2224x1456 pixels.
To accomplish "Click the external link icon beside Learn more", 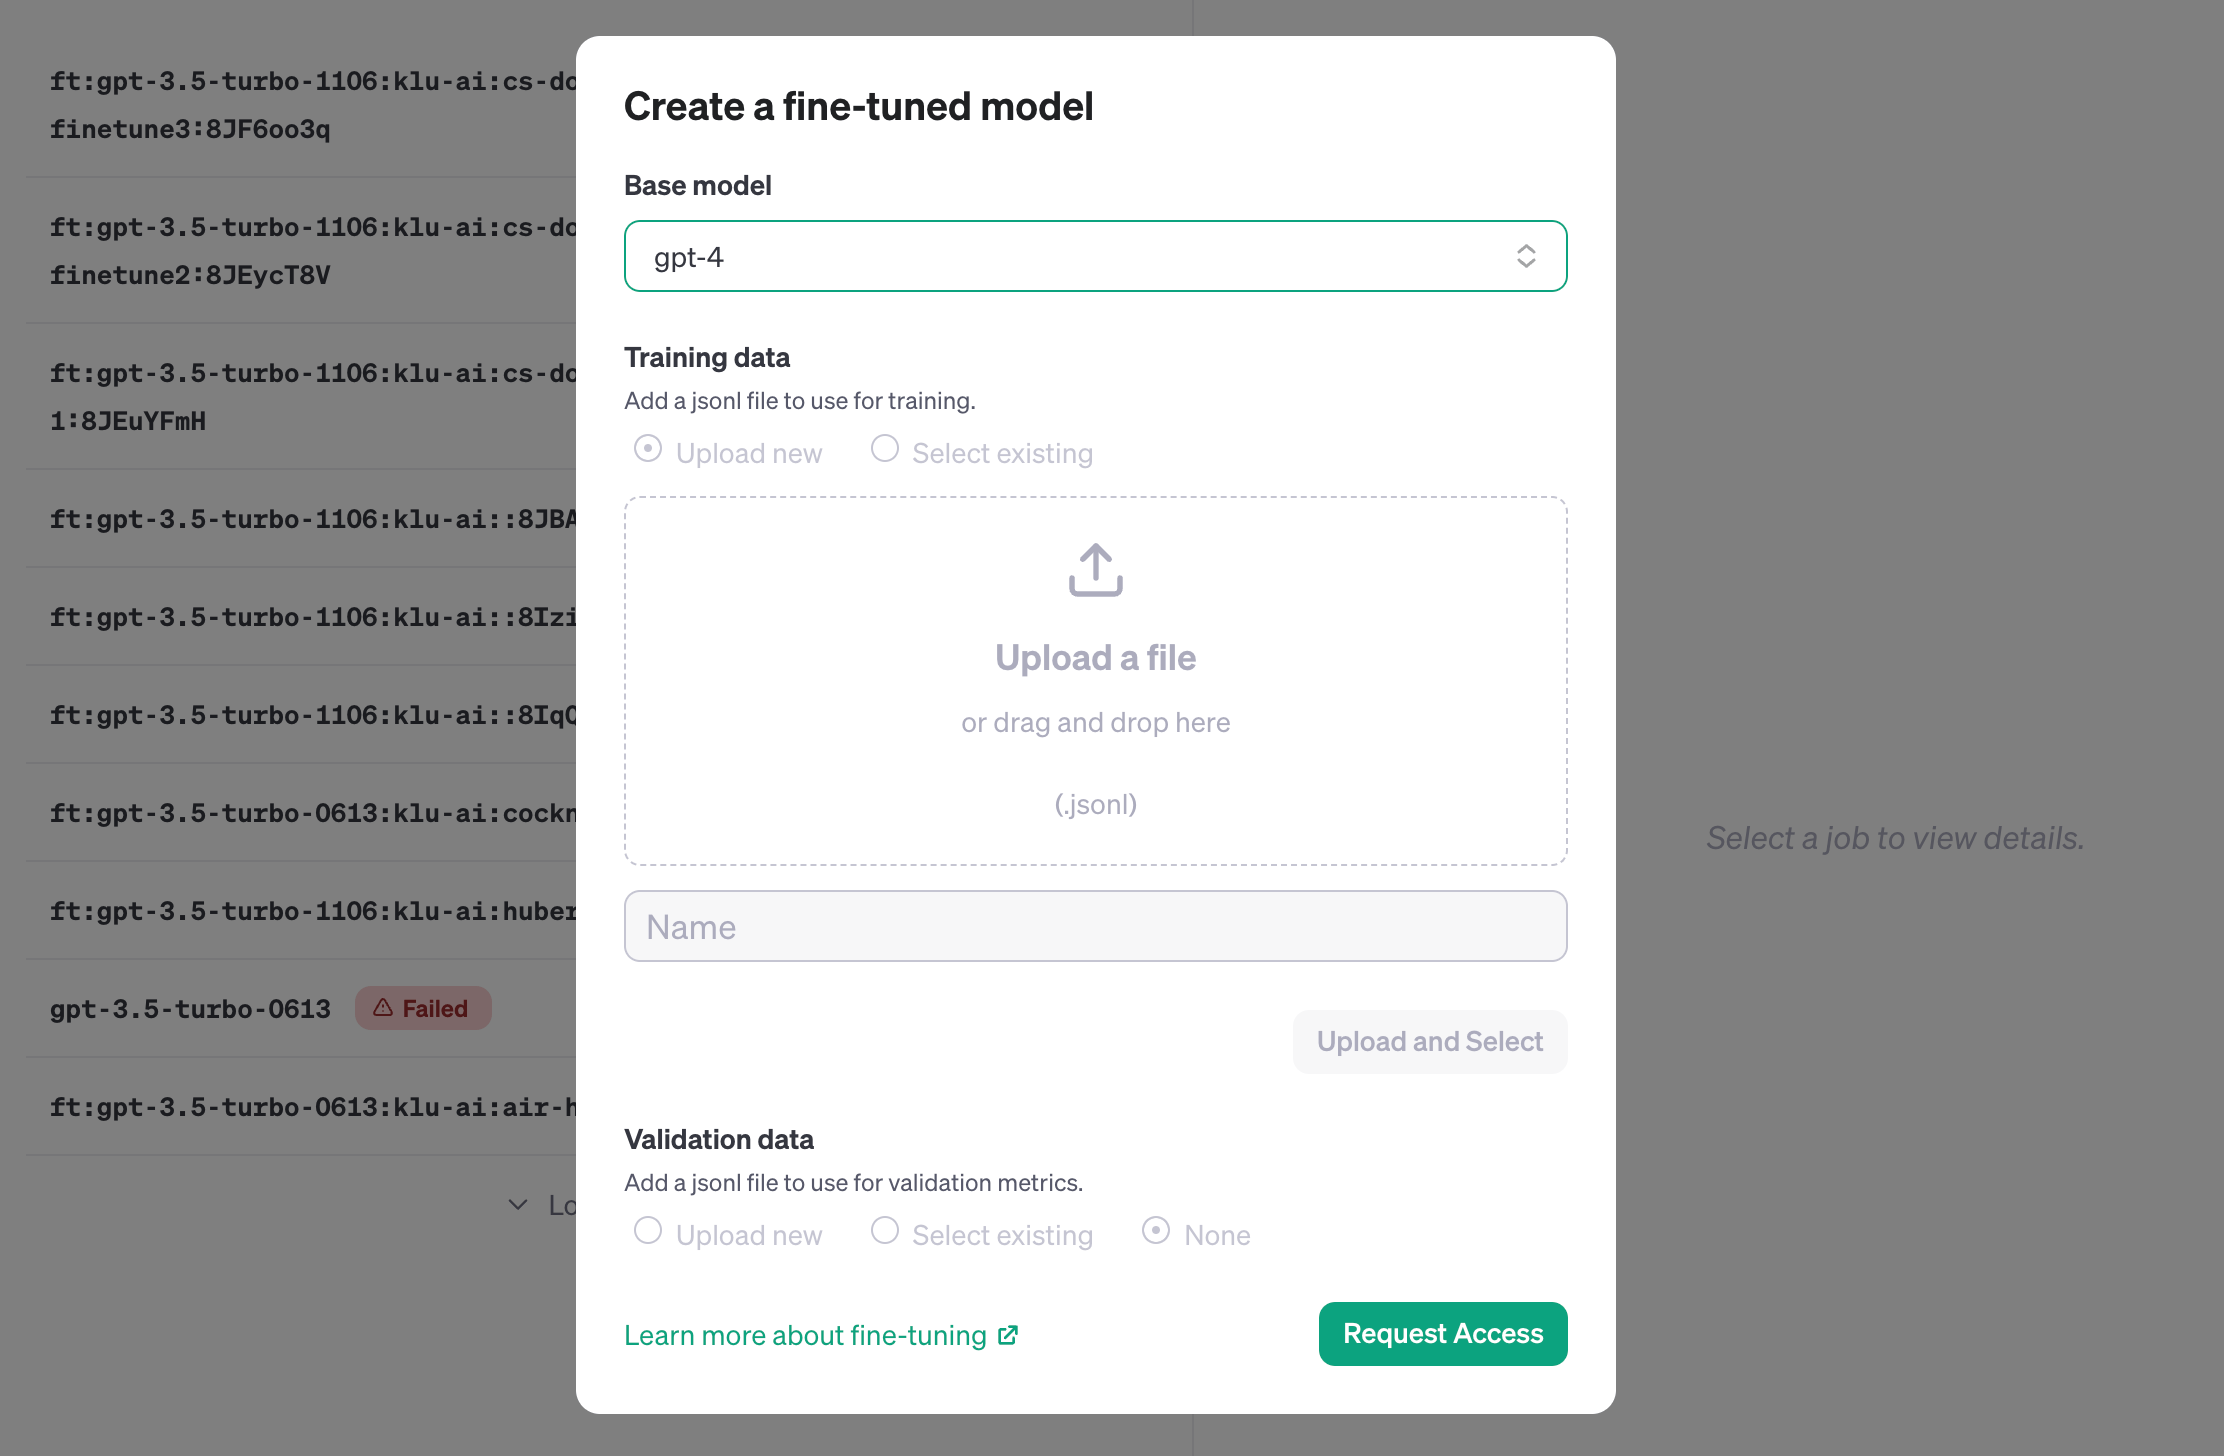I will point(1008,1334).
